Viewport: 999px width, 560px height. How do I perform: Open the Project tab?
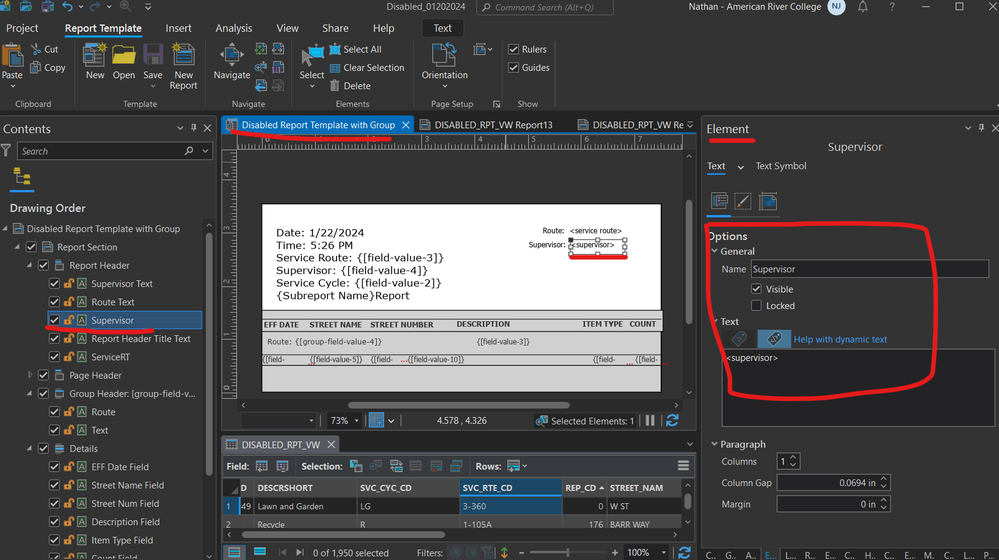pos(22,28)
